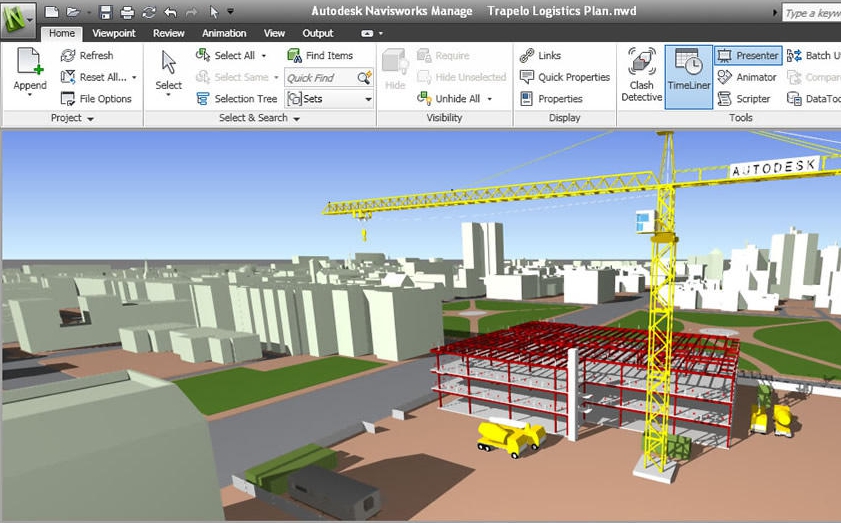Open the Navisworks application menu button

(19, 20)
